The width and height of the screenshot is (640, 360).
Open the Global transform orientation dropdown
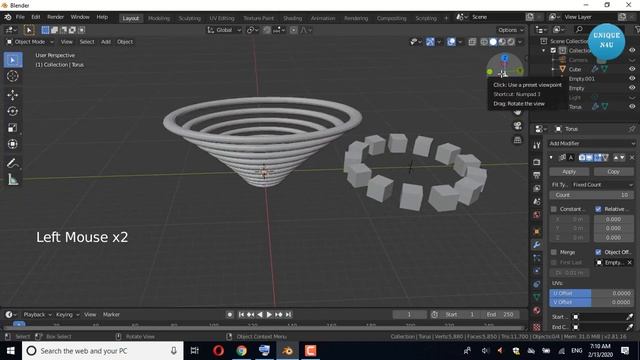point(224,30)
